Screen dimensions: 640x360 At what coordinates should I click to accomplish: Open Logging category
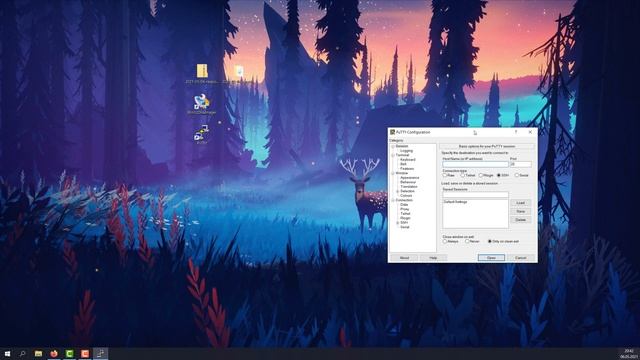407,151
